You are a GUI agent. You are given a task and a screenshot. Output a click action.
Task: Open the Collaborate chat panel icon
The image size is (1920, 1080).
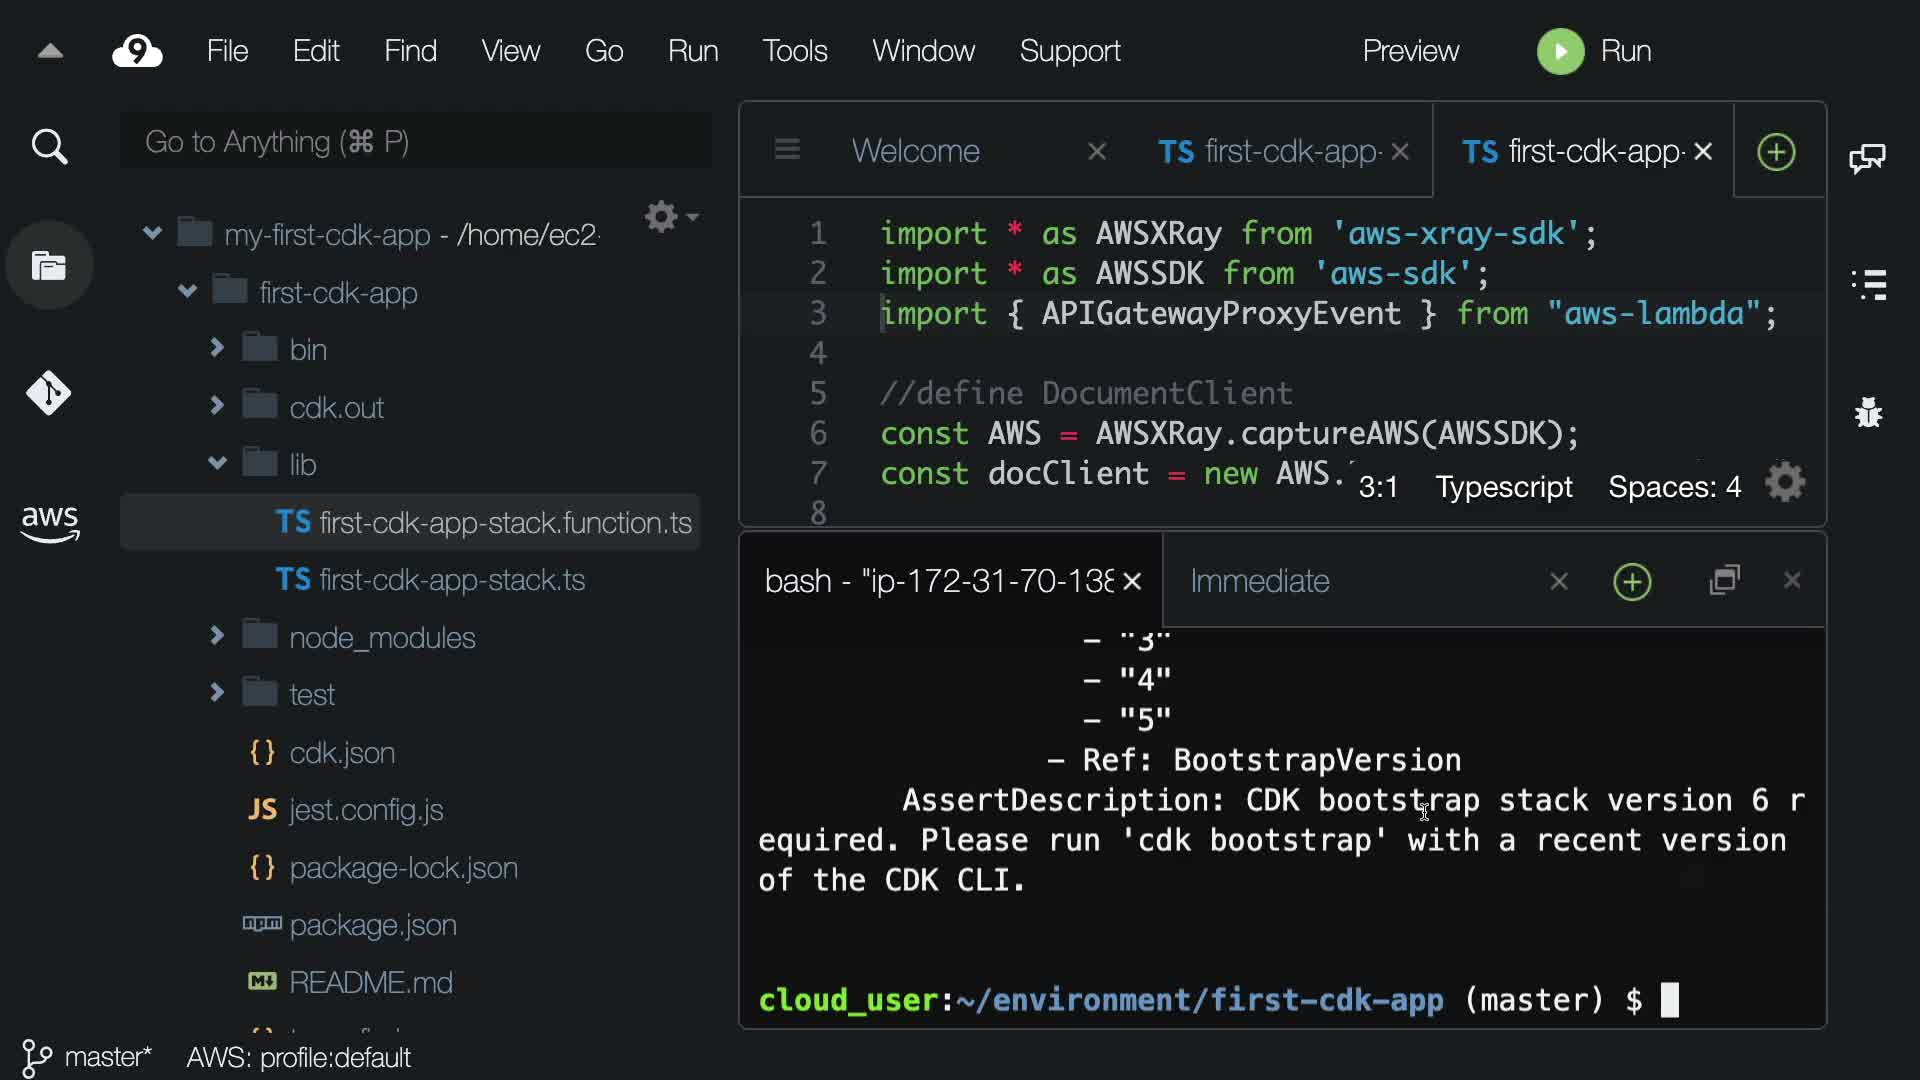[x=1867, y=157]
